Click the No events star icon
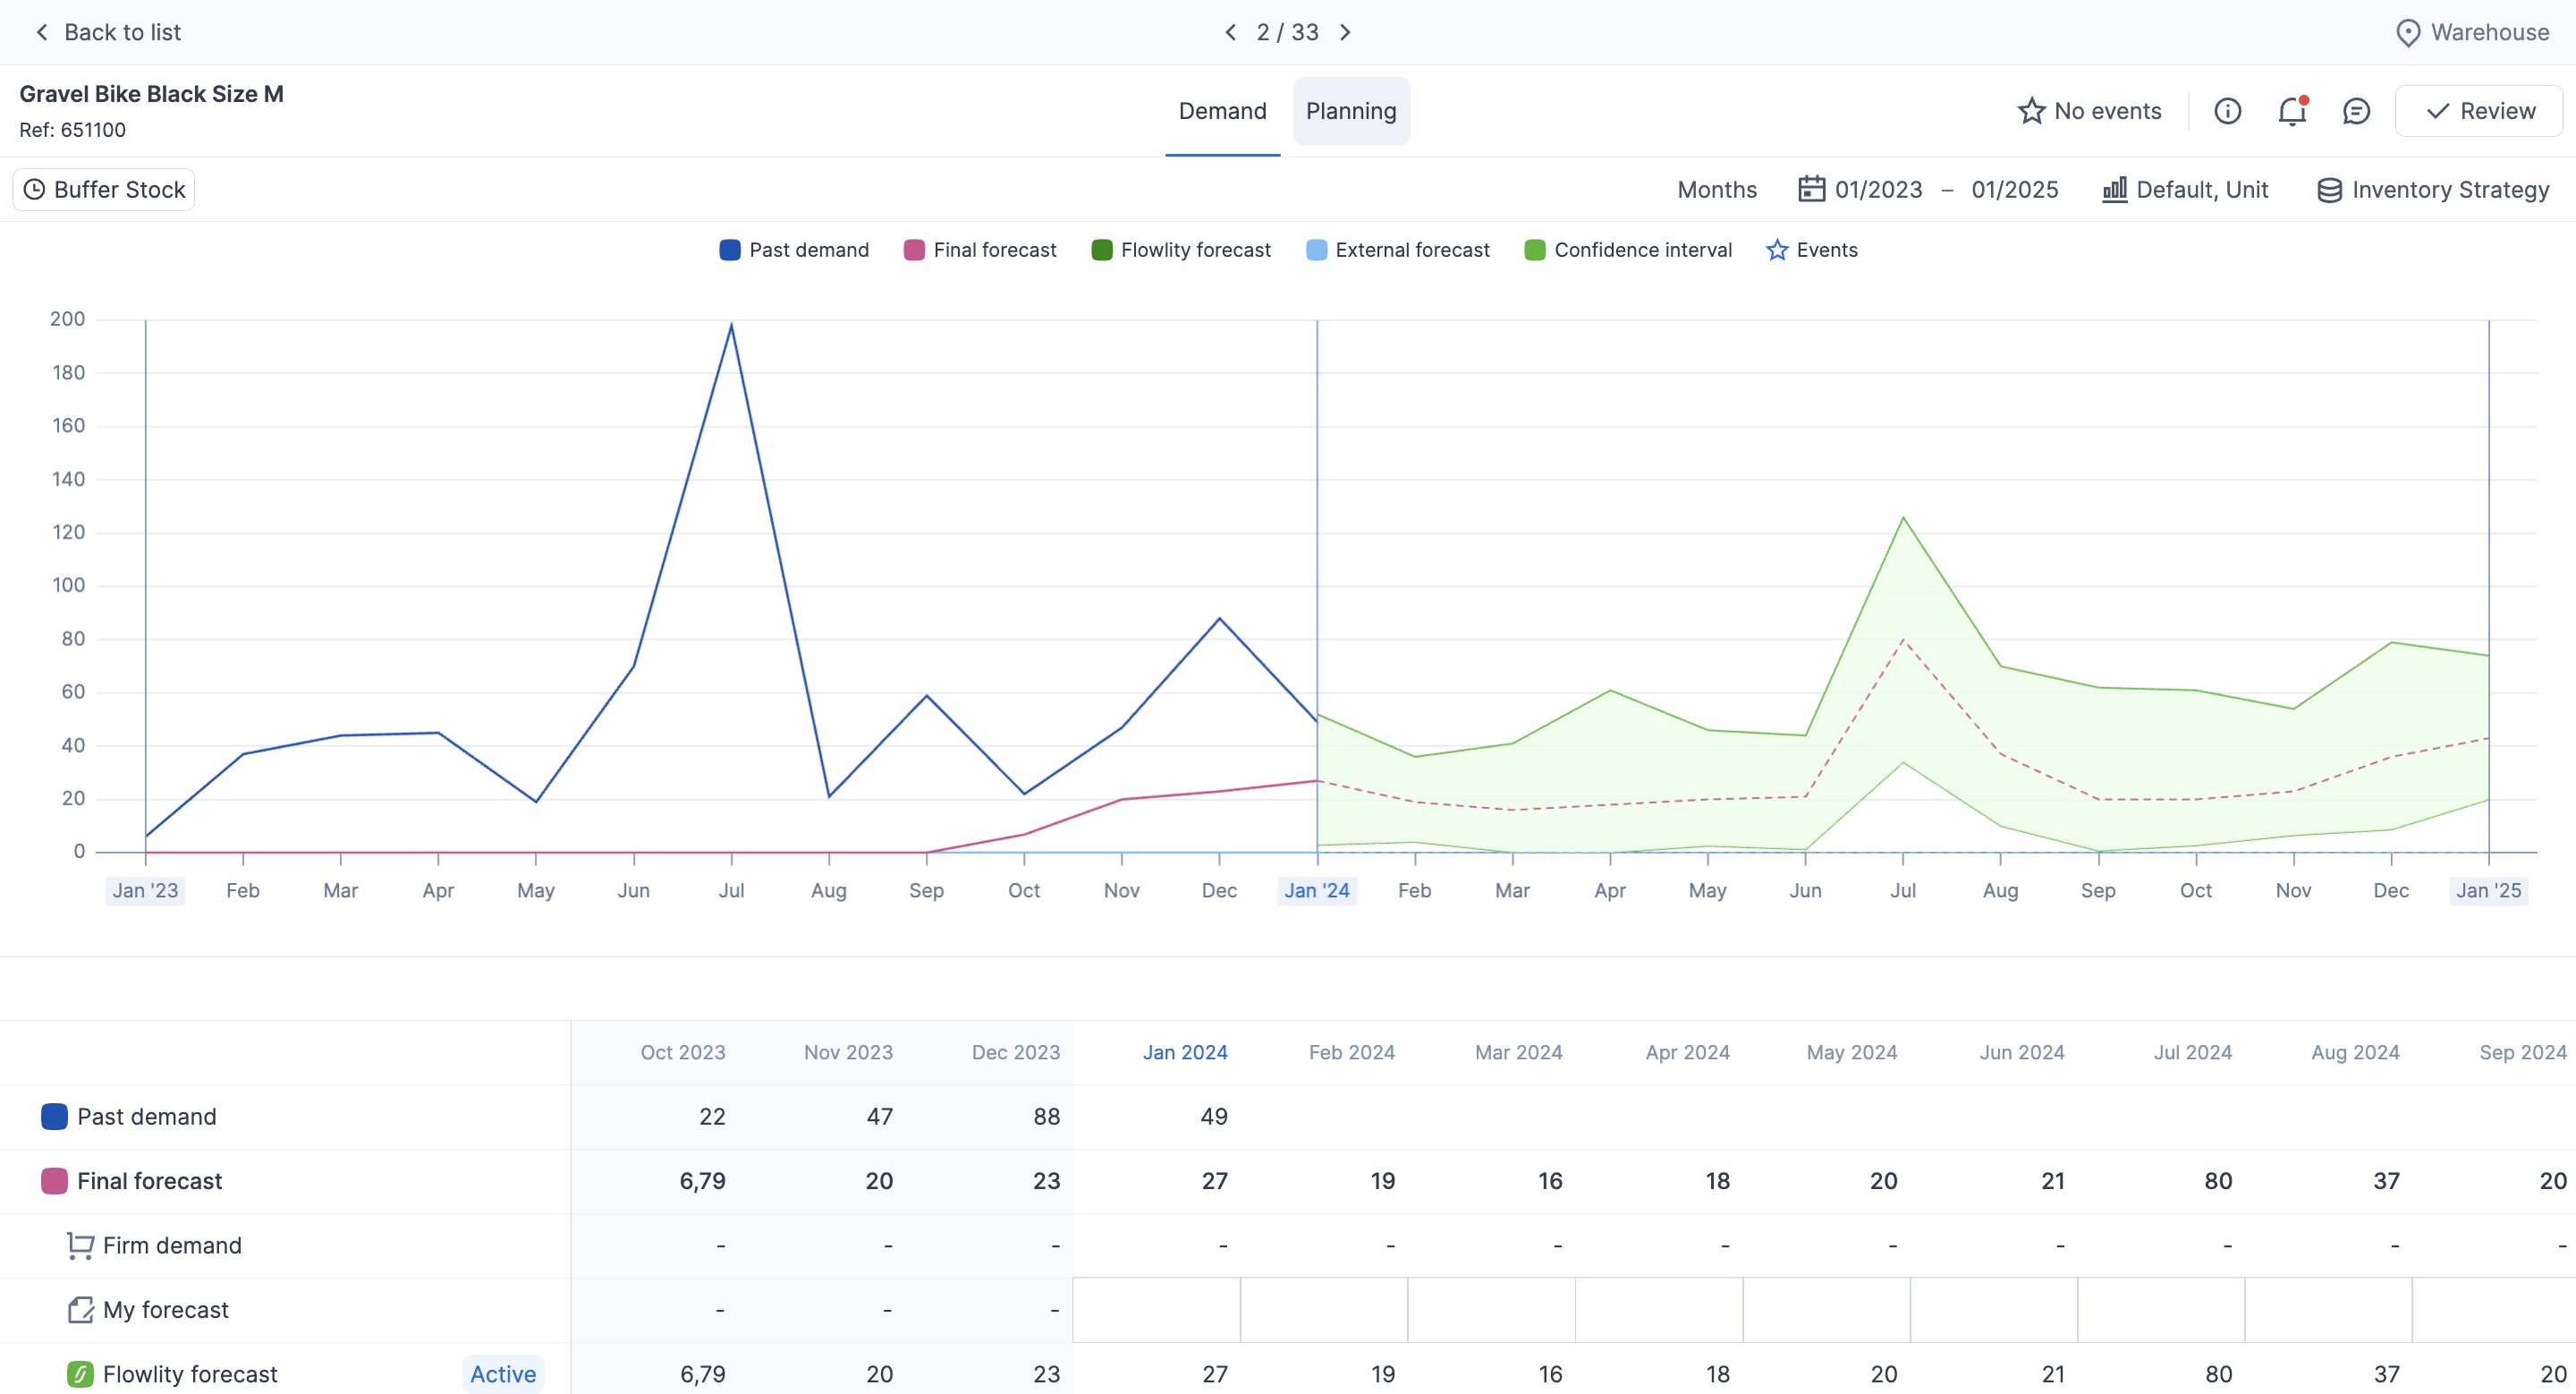Image resolution: width=2576 pixels, height=1394 pixels. coord(2031,111)
